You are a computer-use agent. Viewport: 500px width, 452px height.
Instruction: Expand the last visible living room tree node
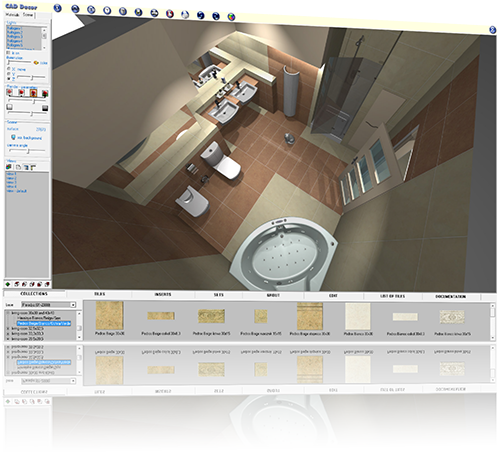click(8, 339)
